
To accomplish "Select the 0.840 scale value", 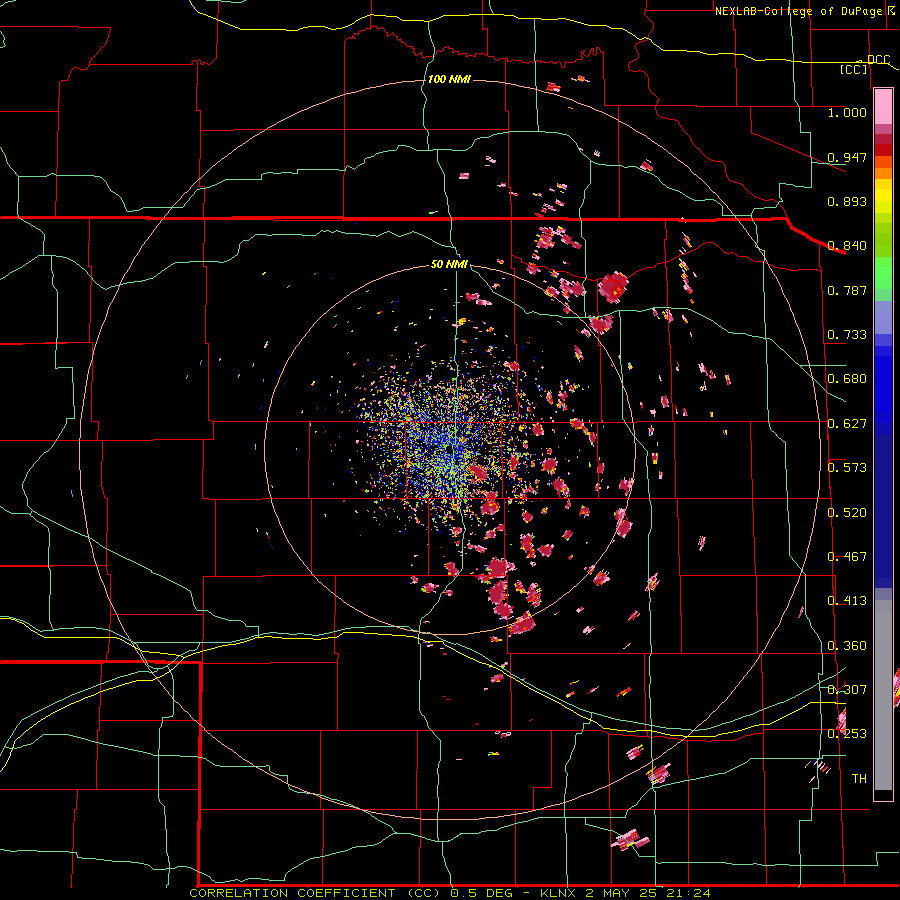I will pyautogui.click(x=847, y=246).
